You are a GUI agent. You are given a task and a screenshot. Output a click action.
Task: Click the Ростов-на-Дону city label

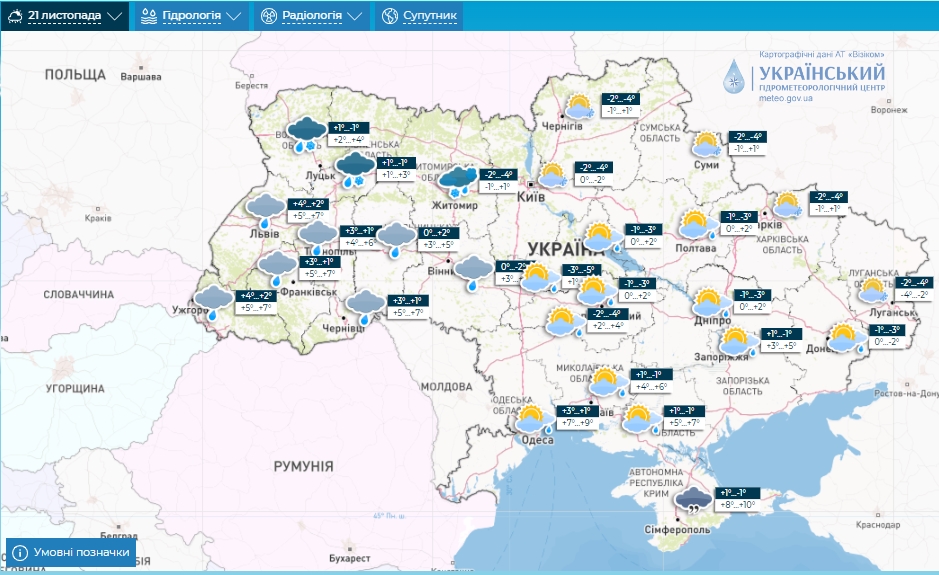(906, 394)
